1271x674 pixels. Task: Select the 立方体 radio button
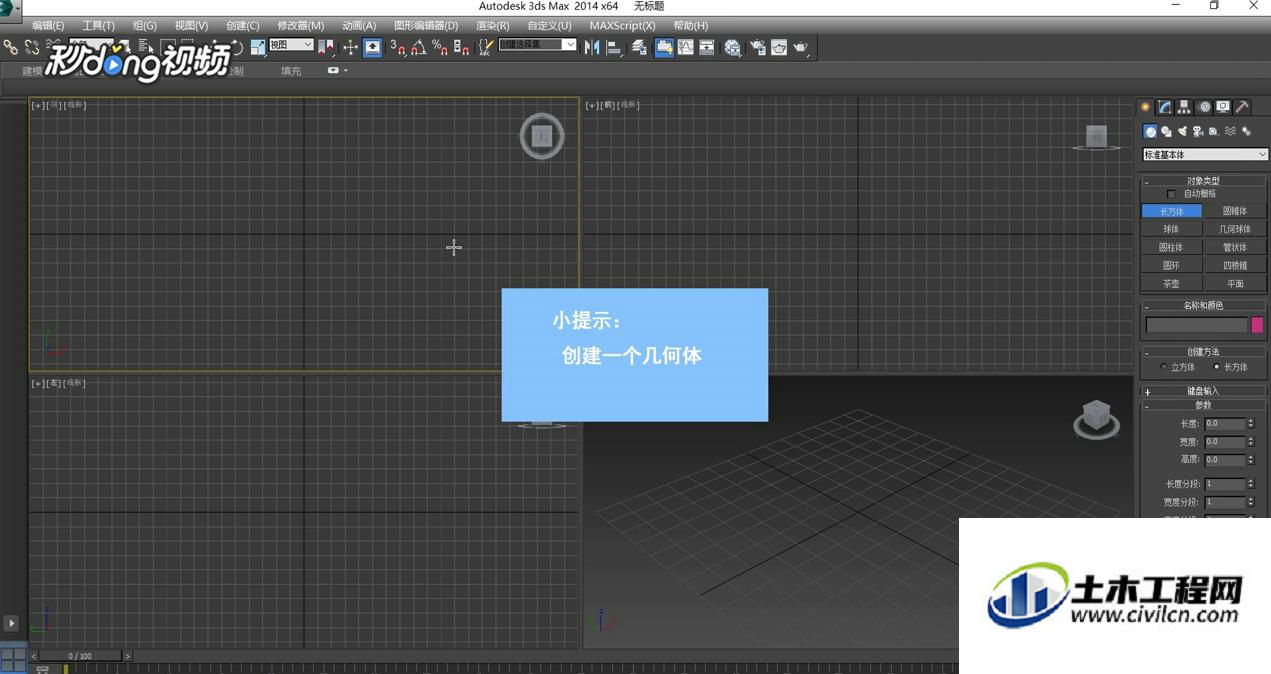point(1163,367)
